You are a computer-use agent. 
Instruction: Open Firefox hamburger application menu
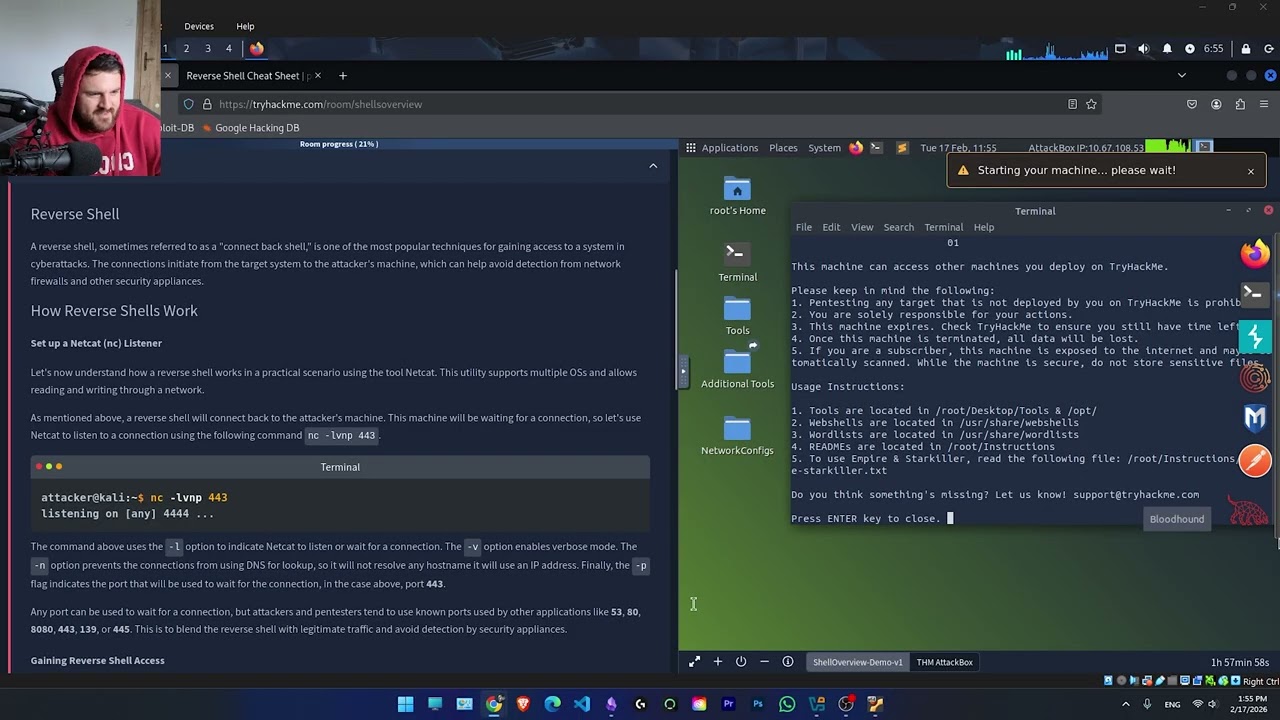1264,104
